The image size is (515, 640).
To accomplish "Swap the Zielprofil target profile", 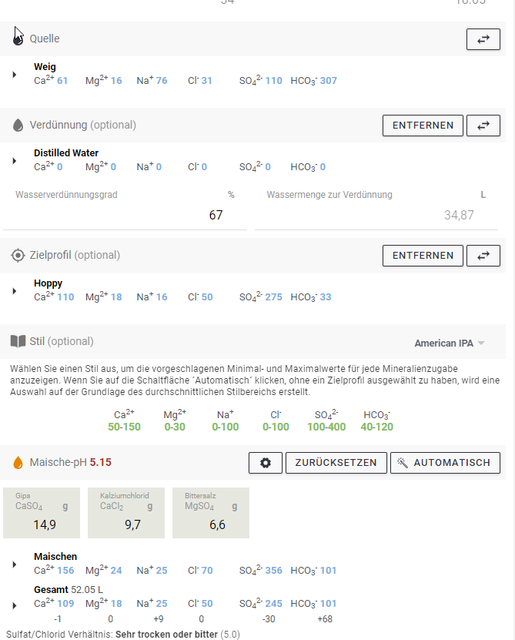I will click(483, 256).
